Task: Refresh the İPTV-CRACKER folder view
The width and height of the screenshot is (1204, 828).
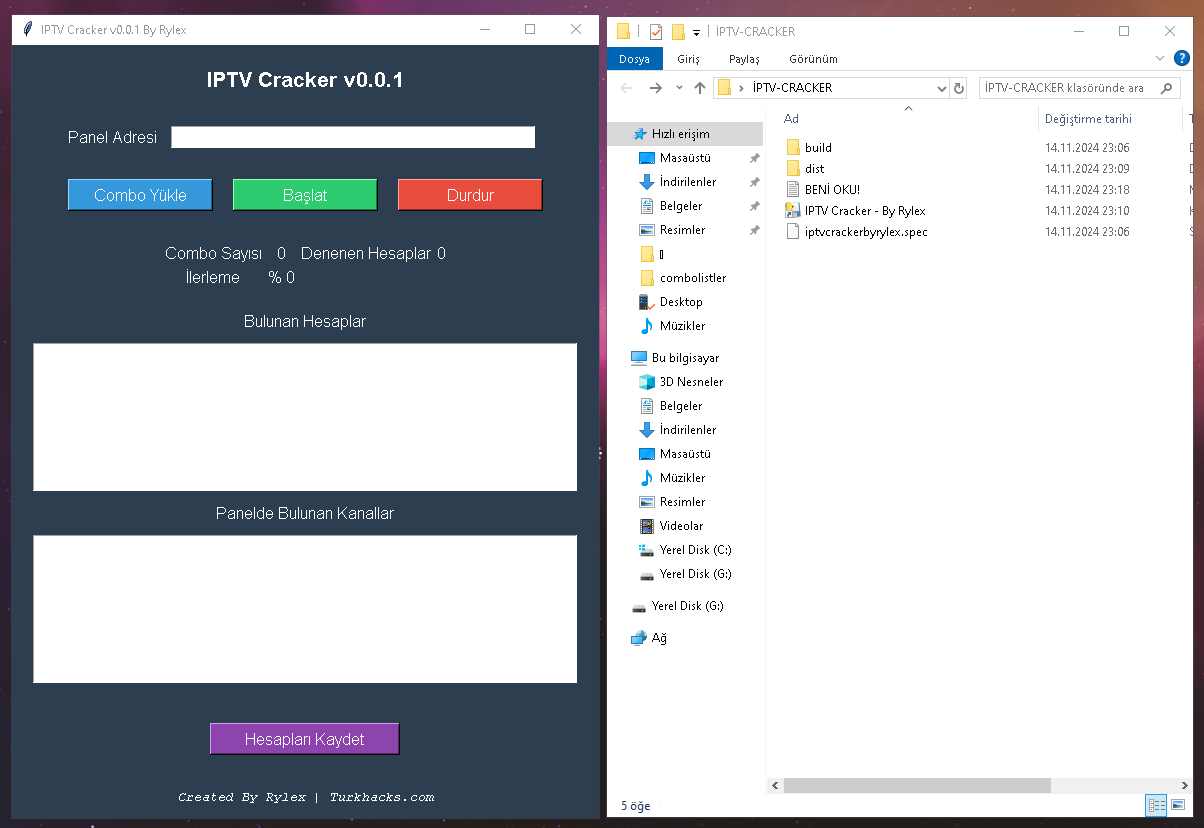Action: pyautogui.click(x=959, y=88)
